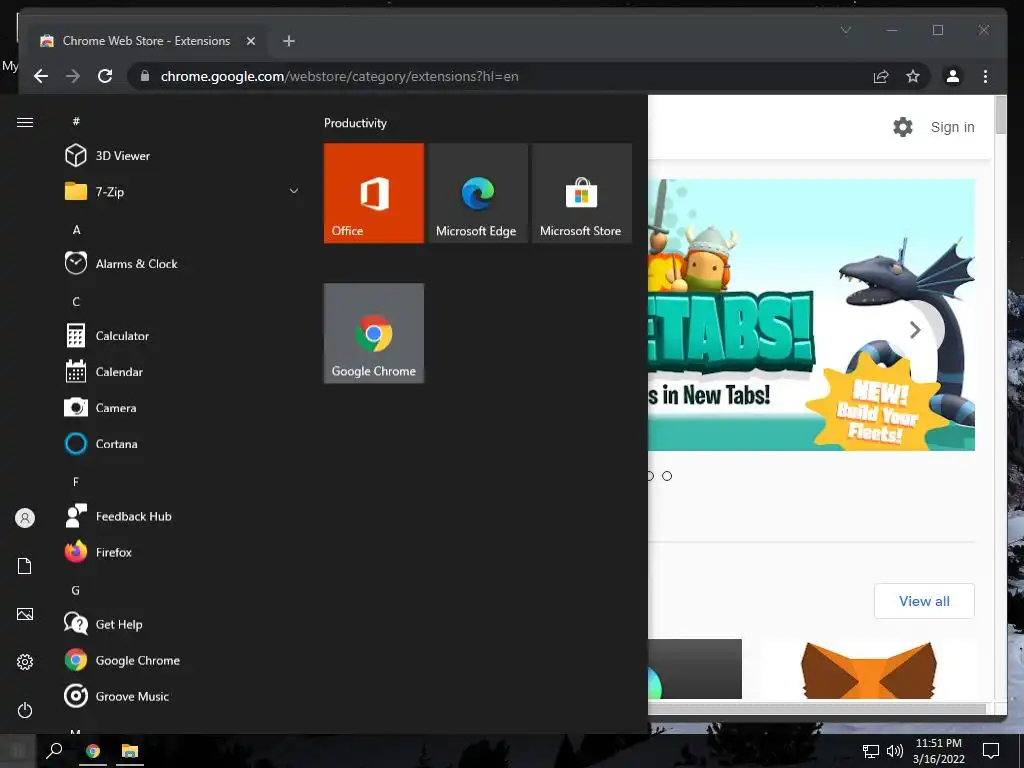Advance the banner carousel with next arrow

tap(915, 330)
